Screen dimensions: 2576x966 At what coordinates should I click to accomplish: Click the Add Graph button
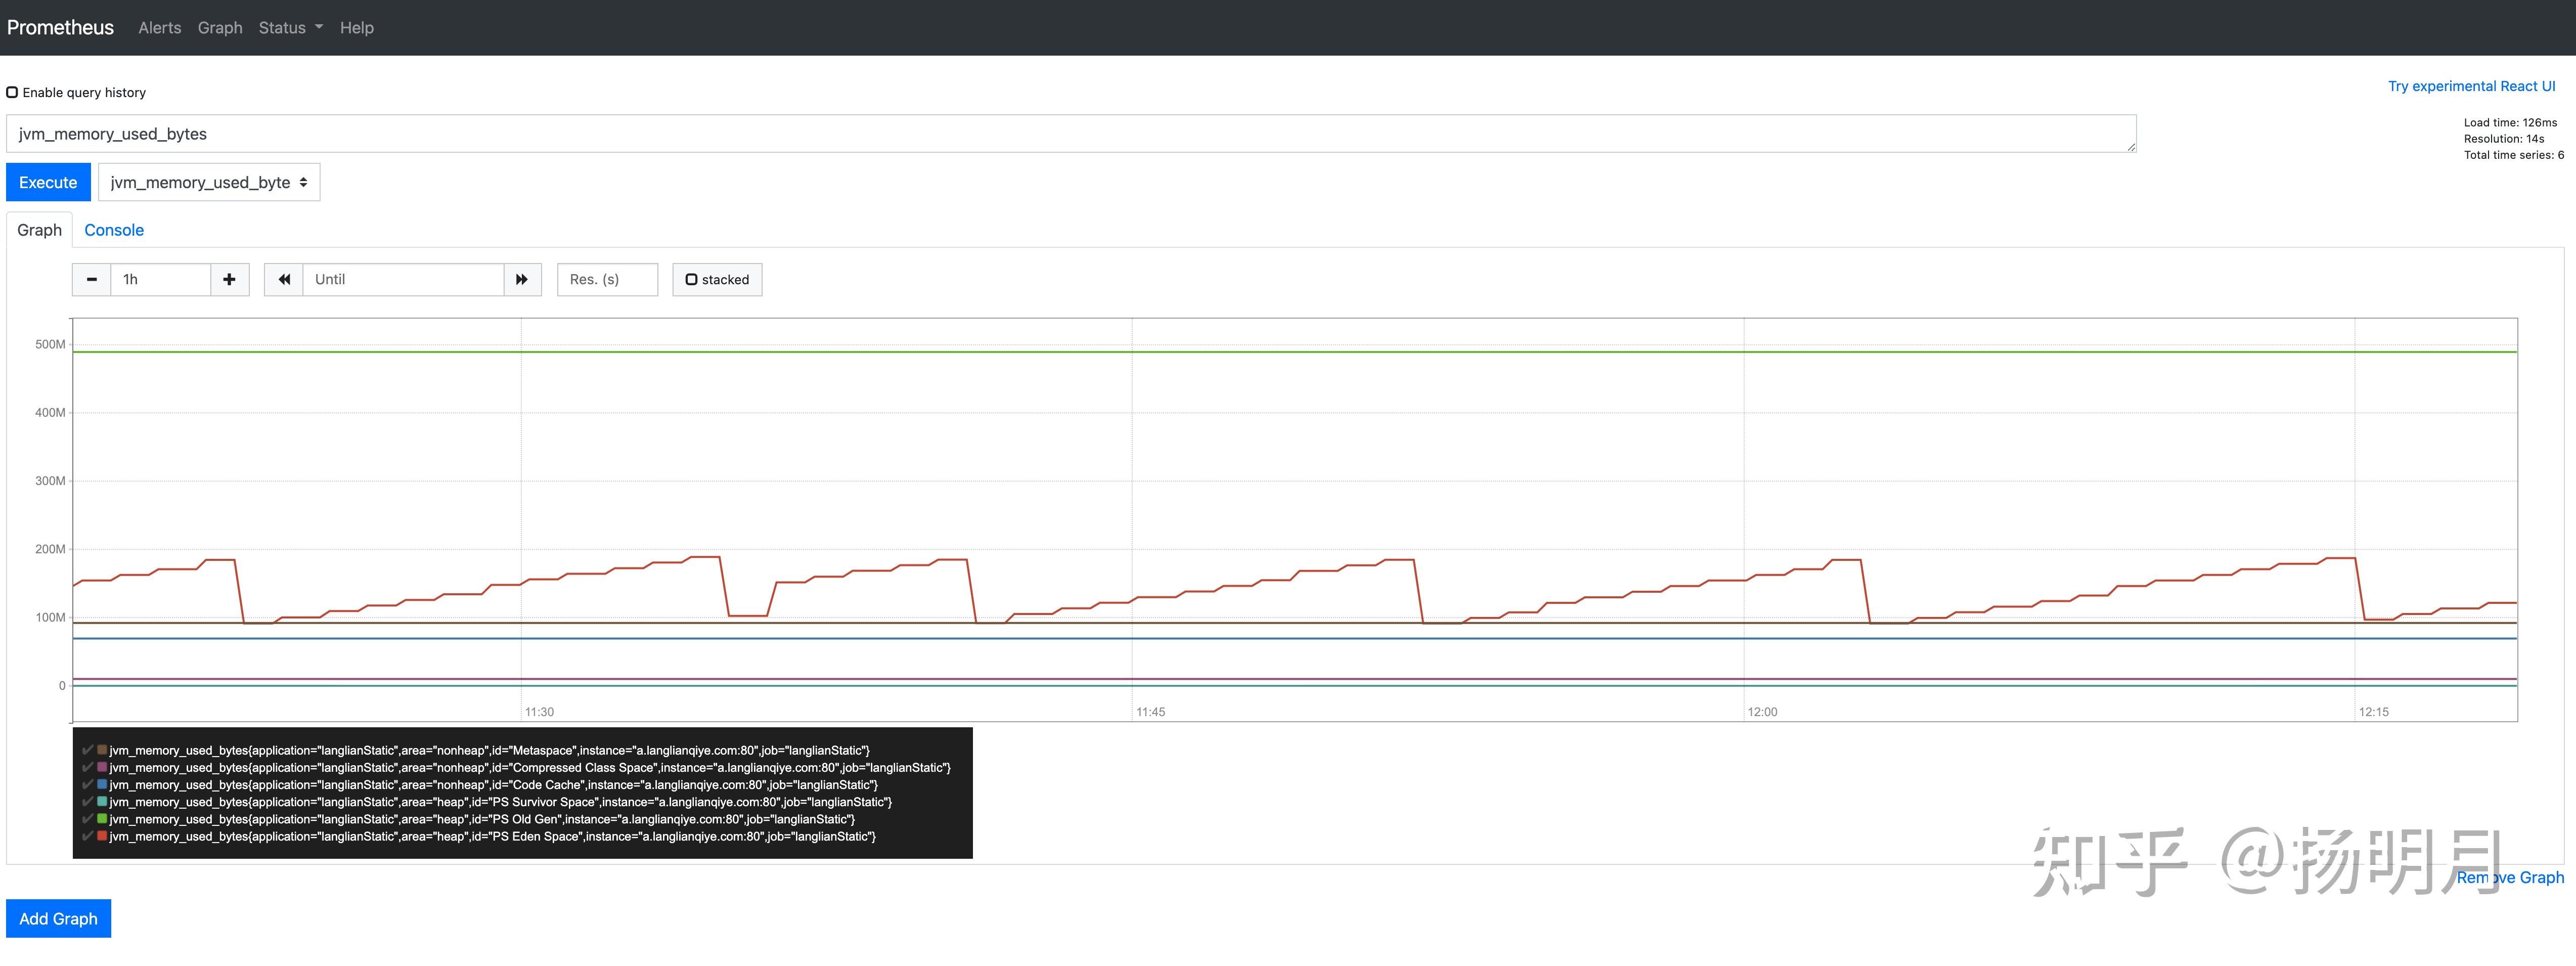tap(57, 918)
